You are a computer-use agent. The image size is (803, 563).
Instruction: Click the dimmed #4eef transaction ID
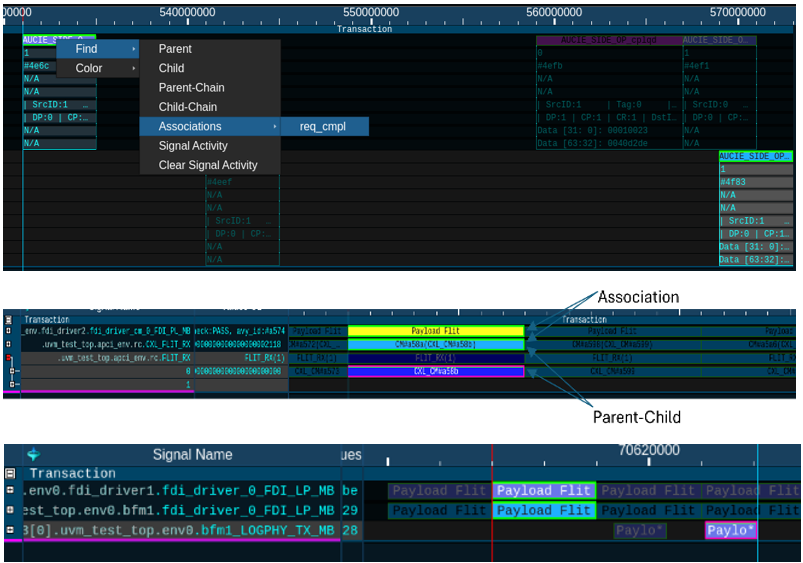click(242, 182)
